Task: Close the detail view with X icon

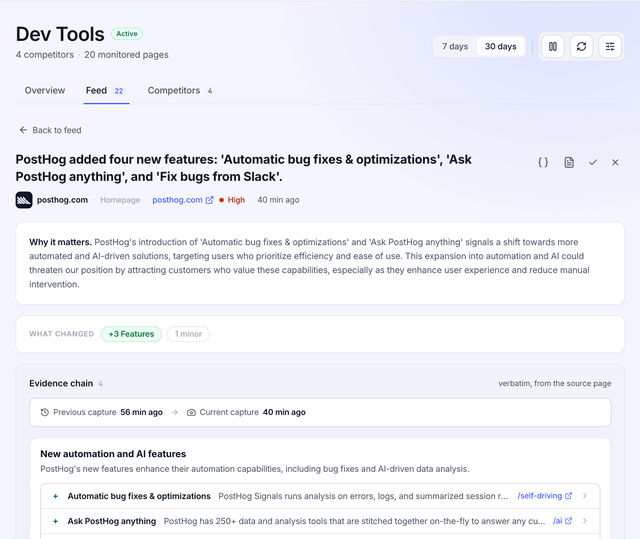Action: click(615, 162)
